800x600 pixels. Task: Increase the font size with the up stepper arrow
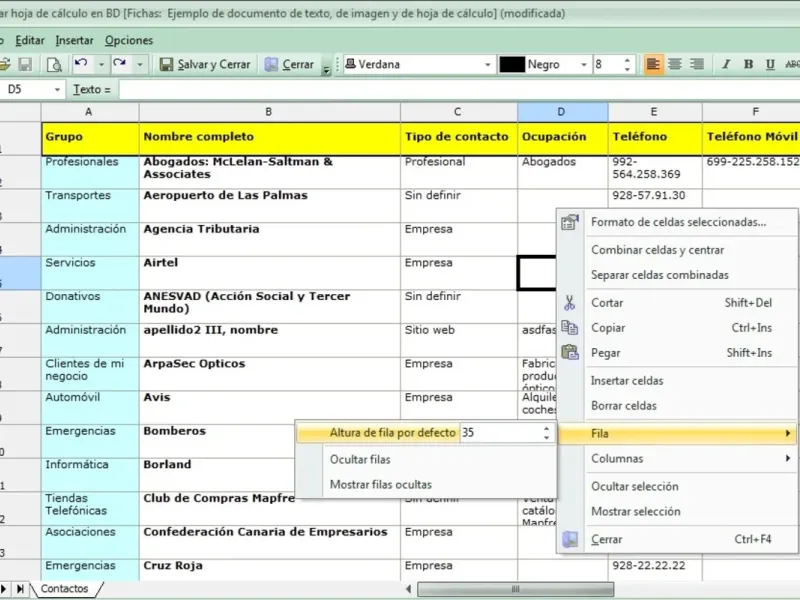tap(627, 60)
